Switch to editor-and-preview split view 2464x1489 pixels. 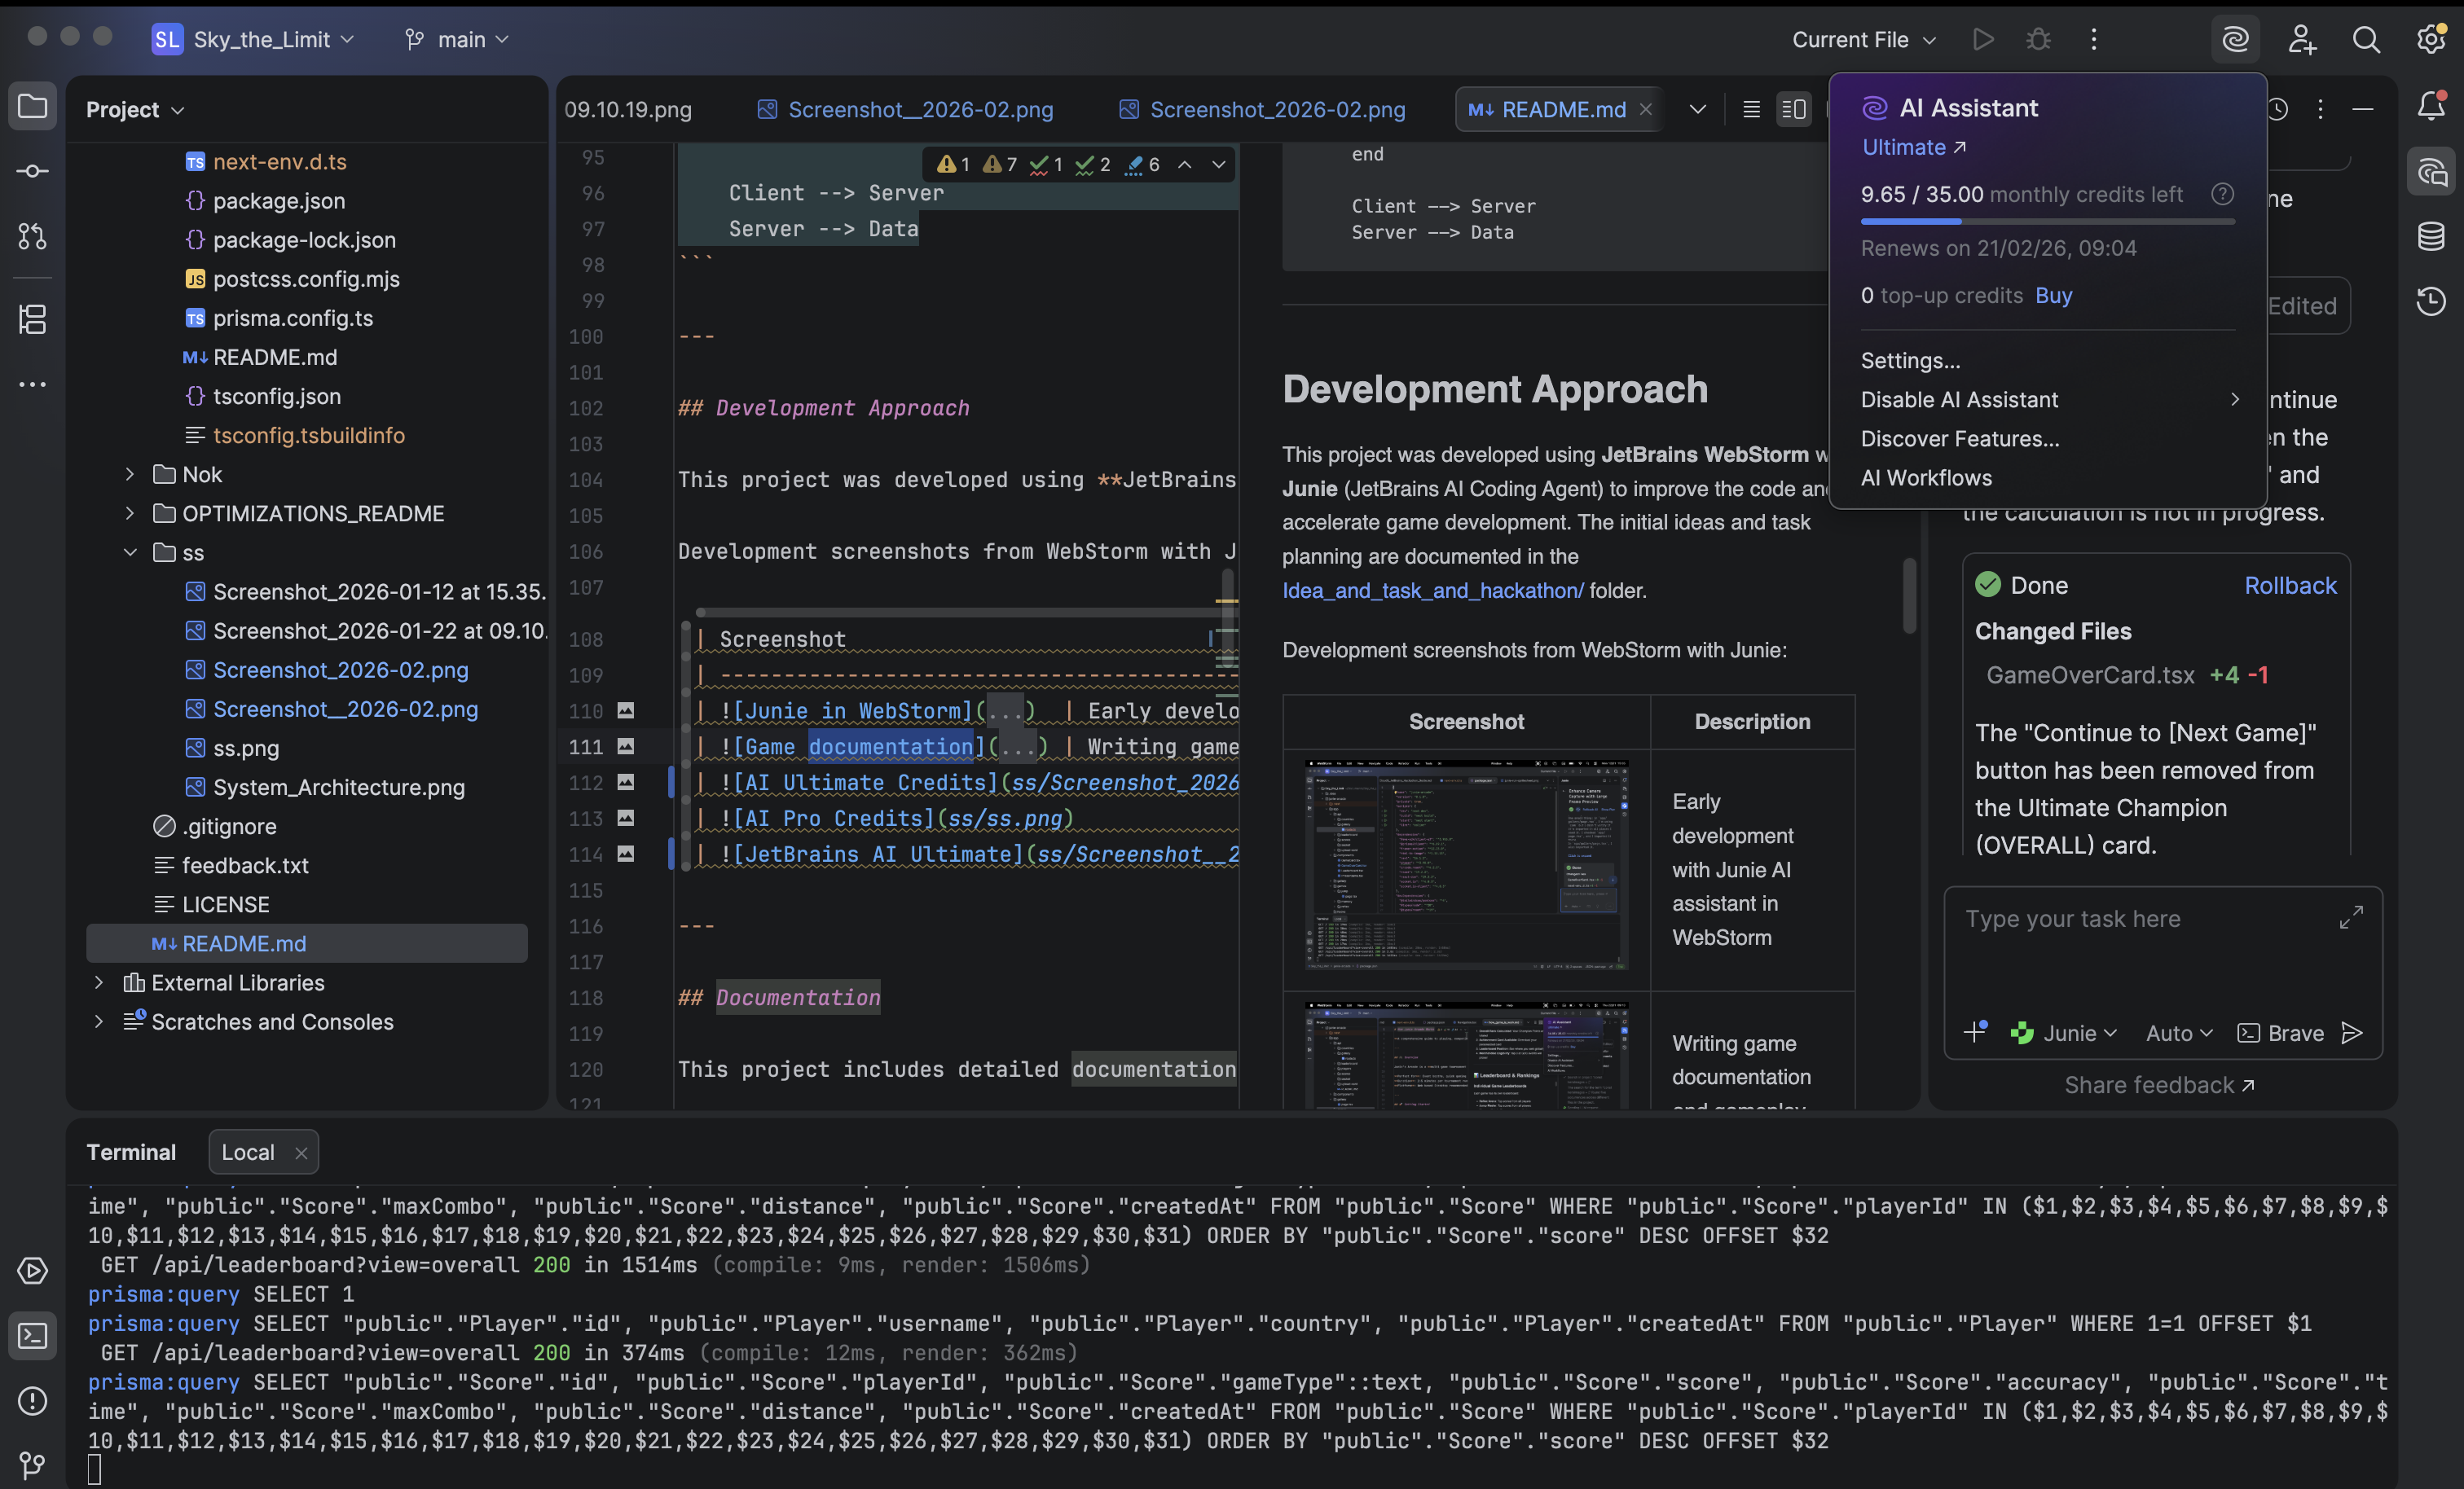pyautogui.click(x=1793, y=109)
